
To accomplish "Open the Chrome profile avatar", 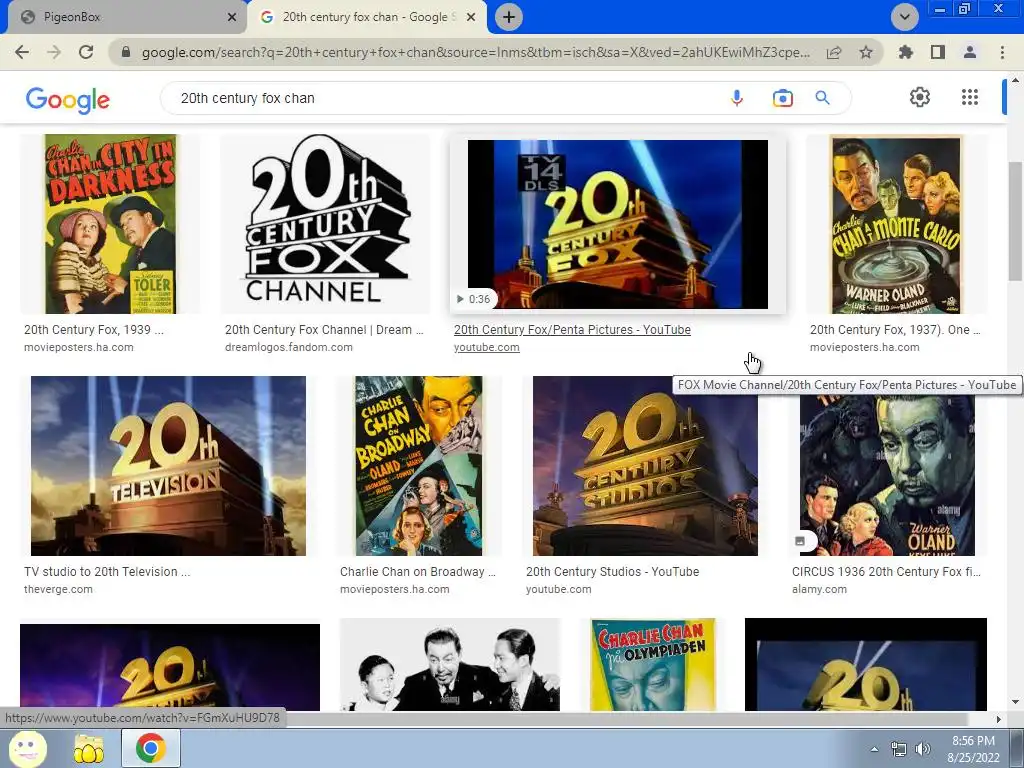I will (x=970, y=52).
